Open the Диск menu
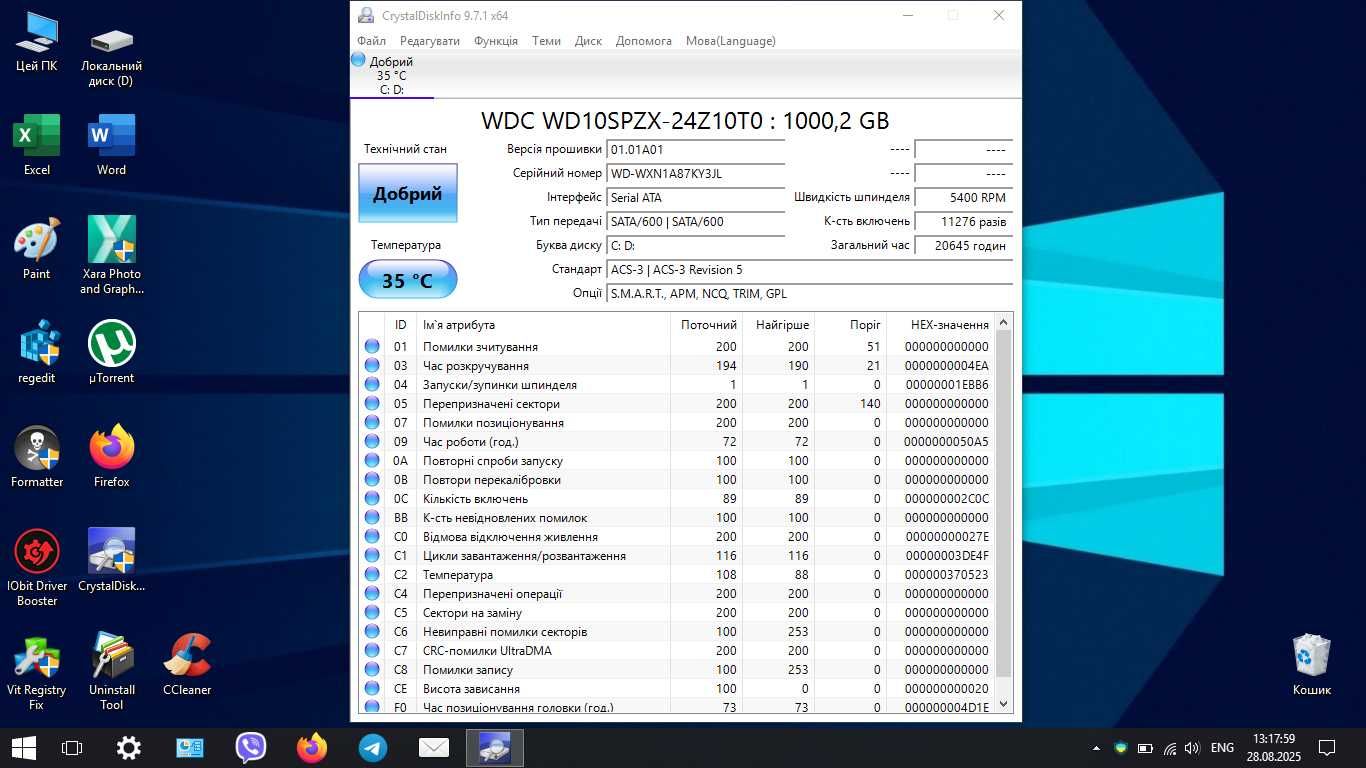 (588, 41)
